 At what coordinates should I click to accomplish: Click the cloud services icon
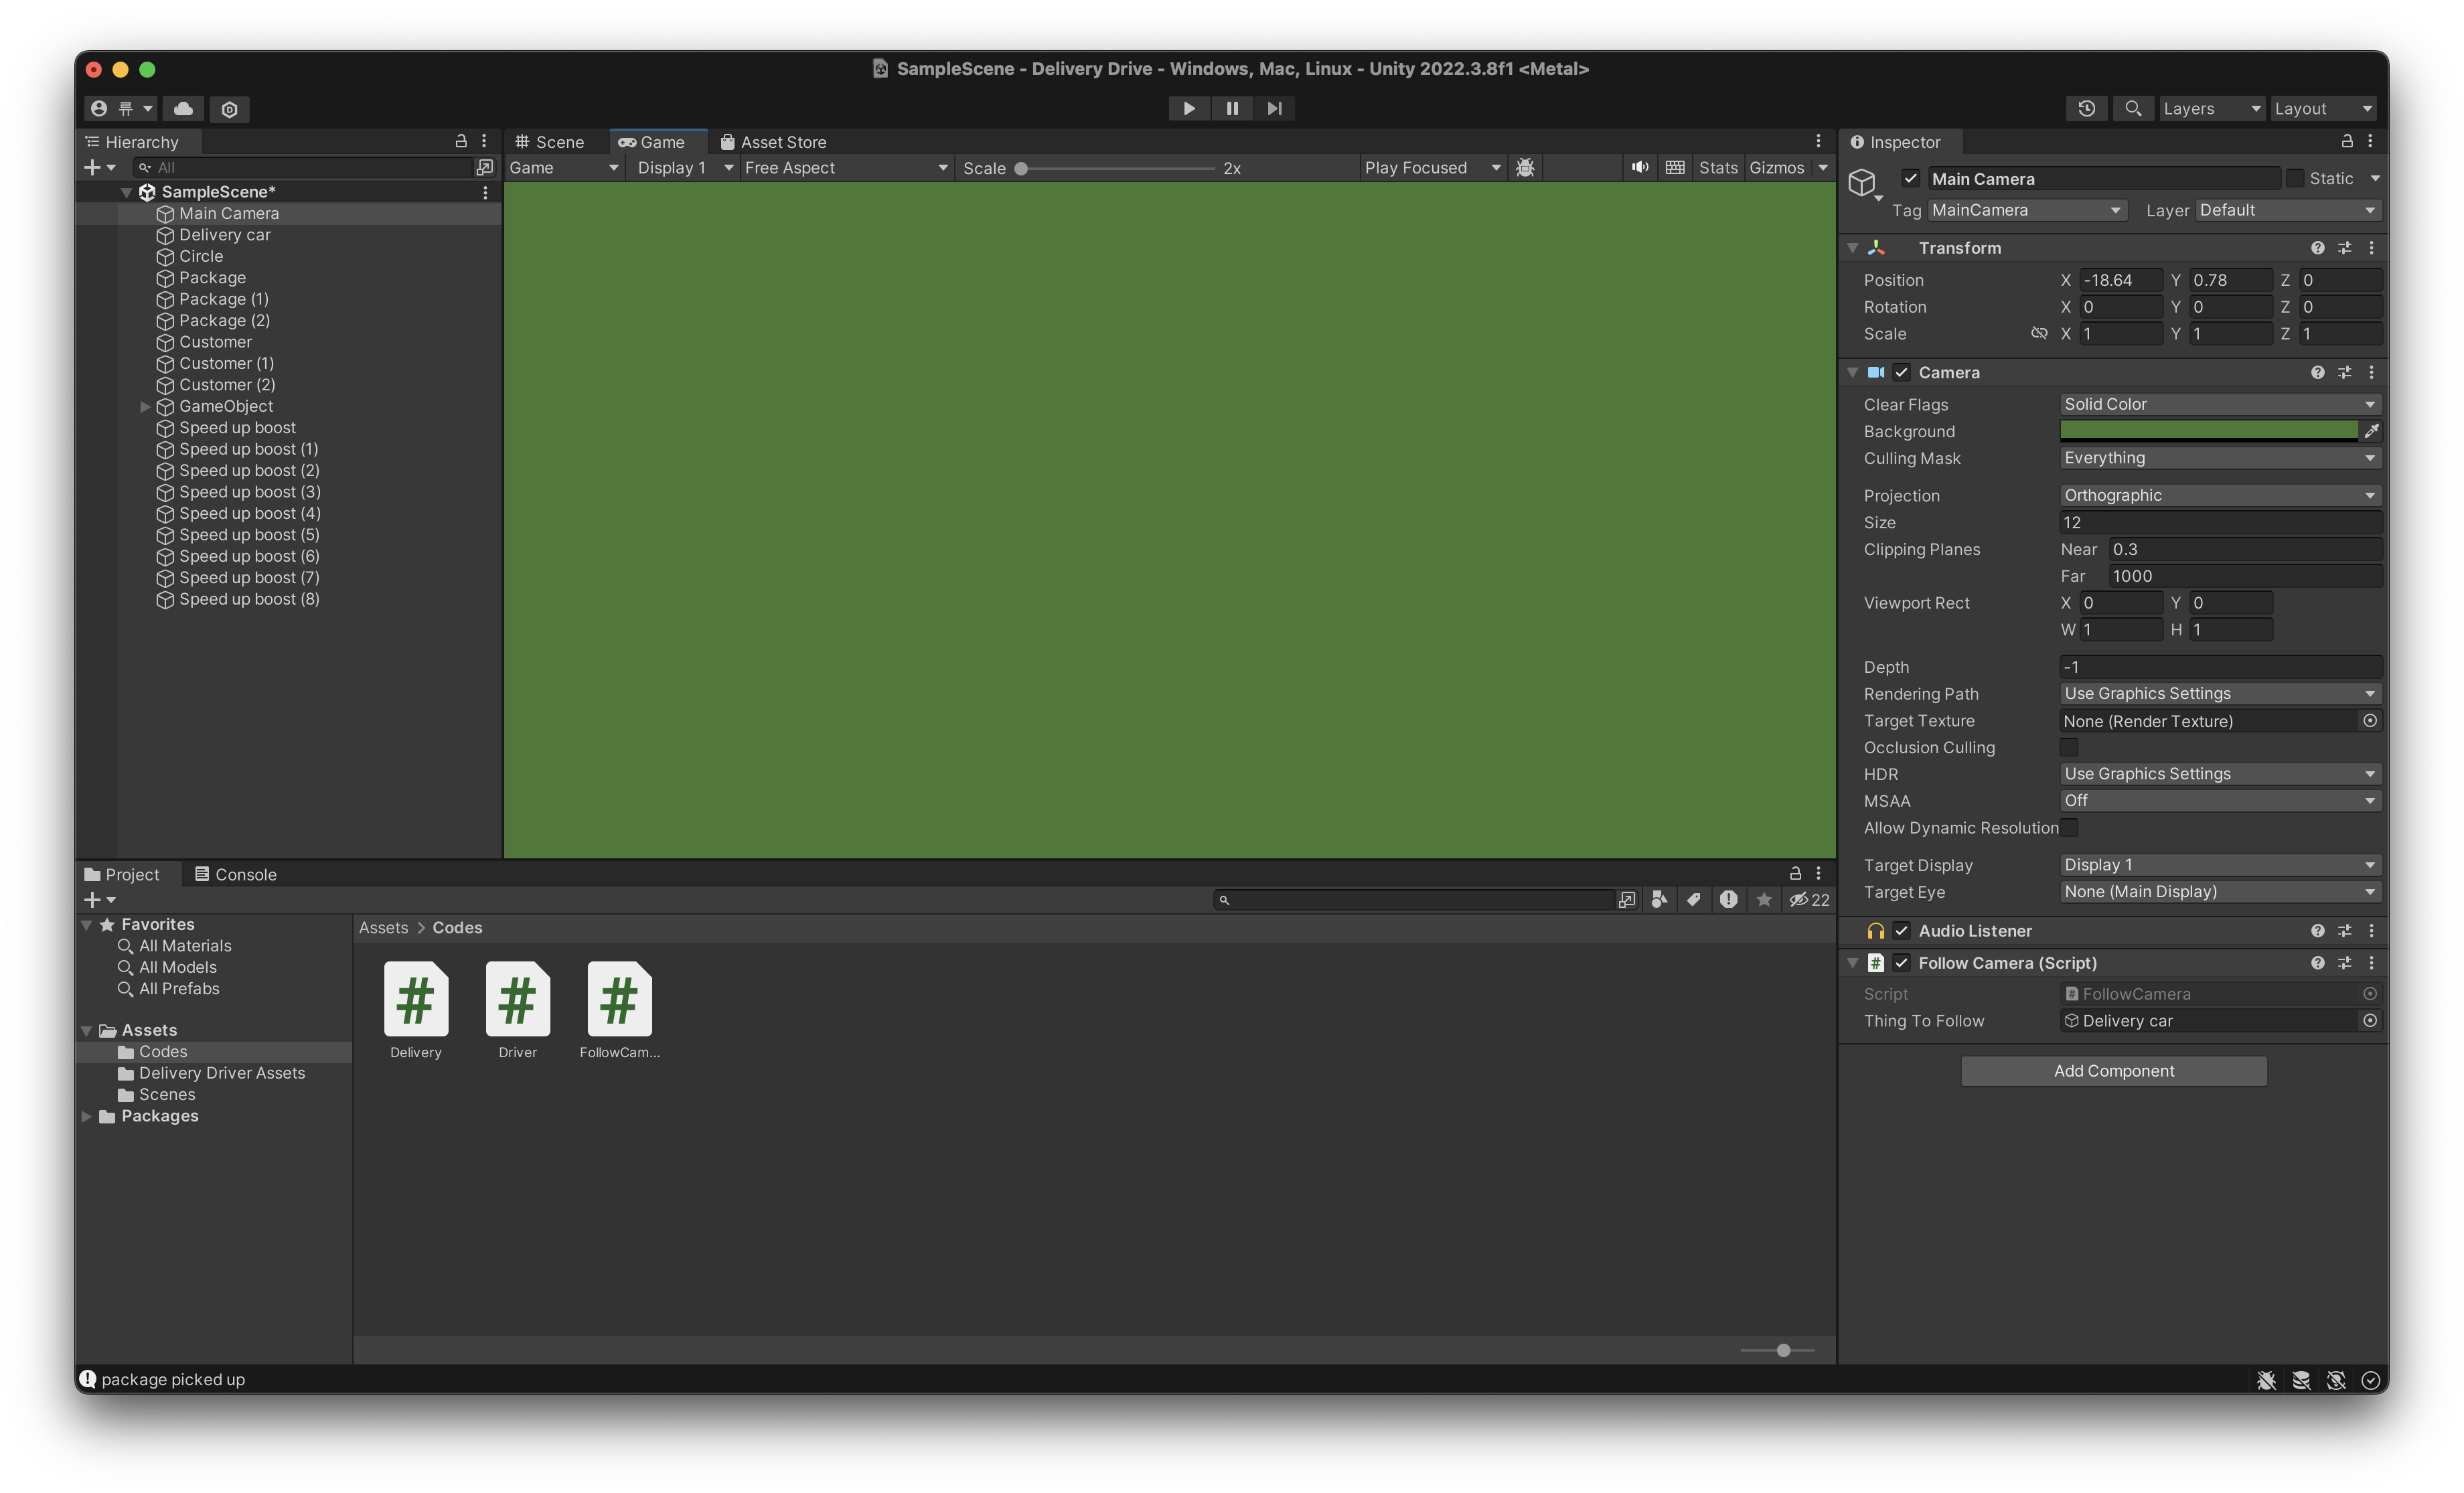coord(183,108)
